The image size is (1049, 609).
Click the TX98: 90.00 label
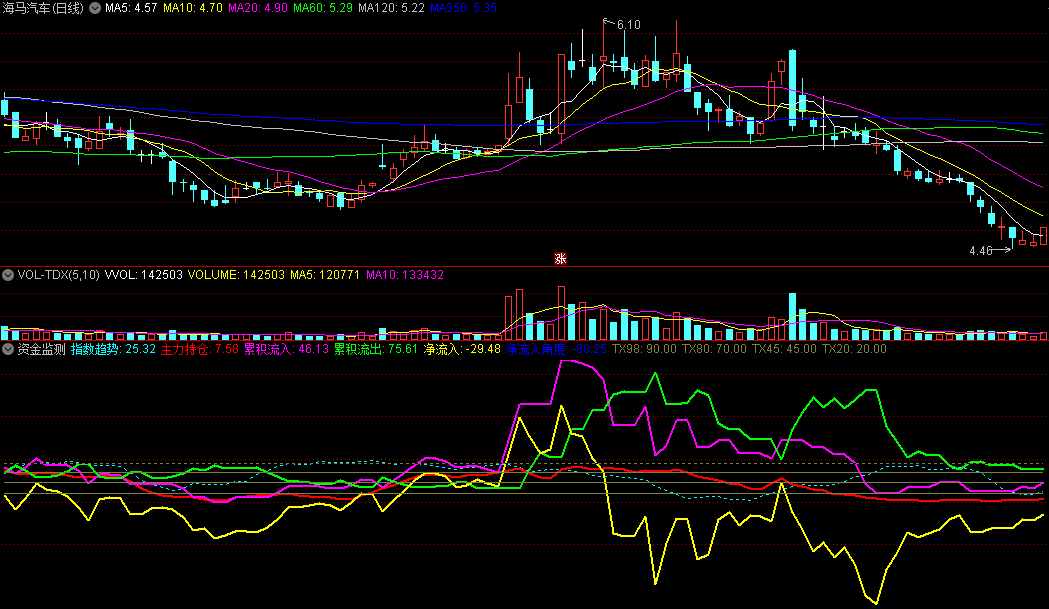[644, 349]
